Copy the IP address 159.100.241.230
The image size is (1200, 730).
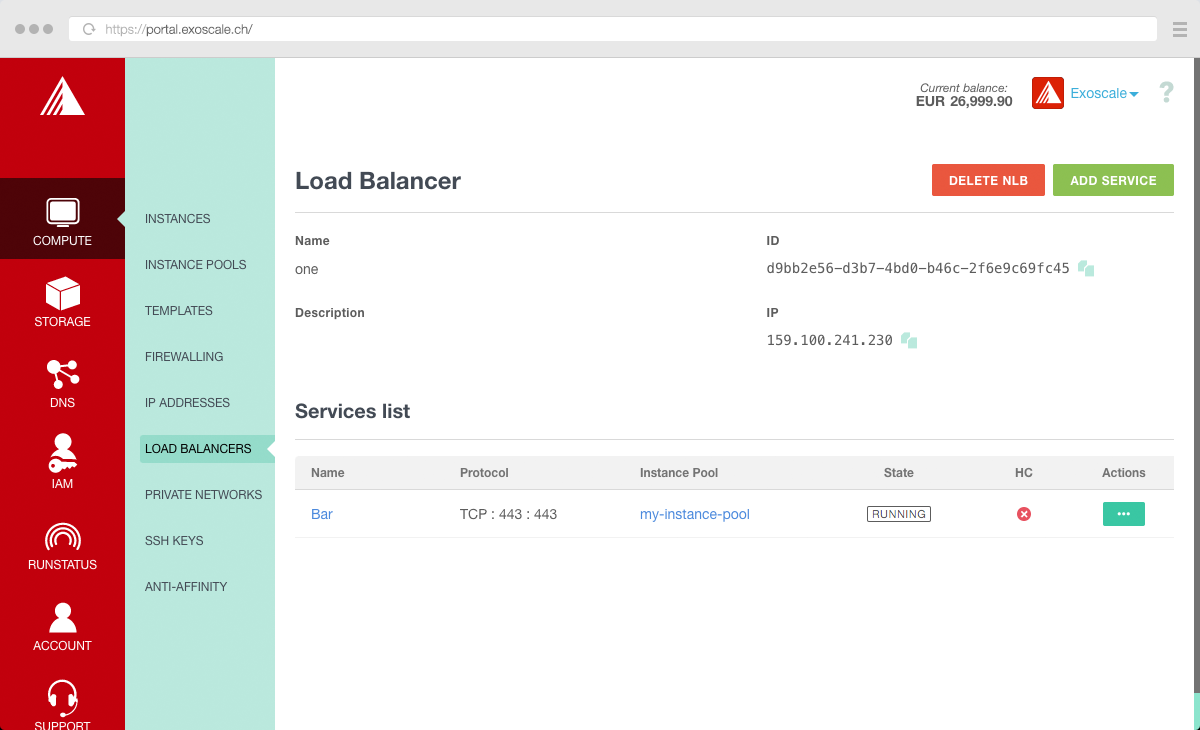pos(909,341)
